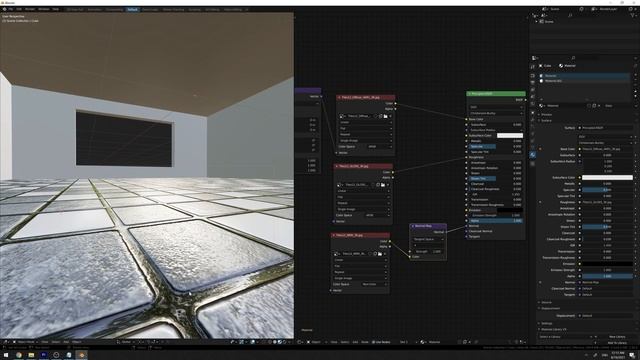The image size is (640, 360).
Task: Click the New Library button
Action: pyautogui.click(x=617, y=337)
